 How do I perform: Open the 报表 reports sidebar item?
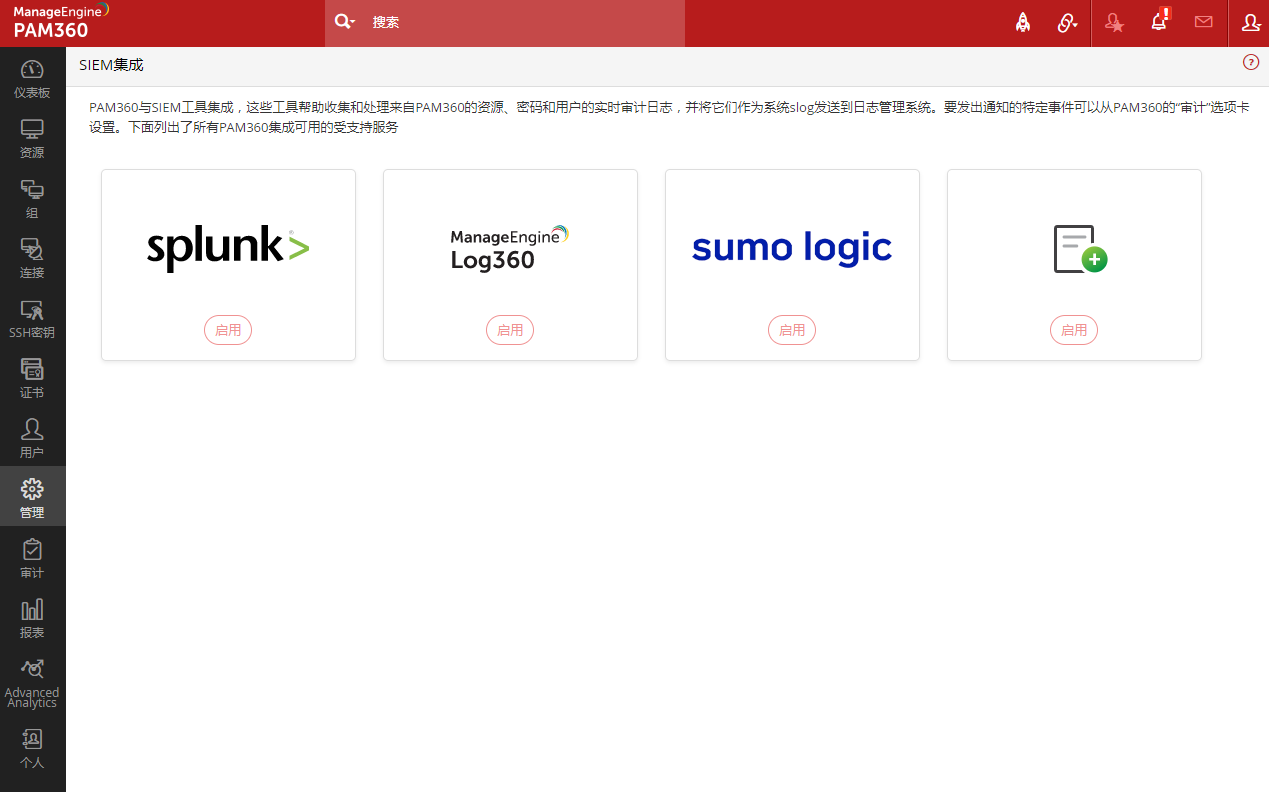tap(32, 619)
